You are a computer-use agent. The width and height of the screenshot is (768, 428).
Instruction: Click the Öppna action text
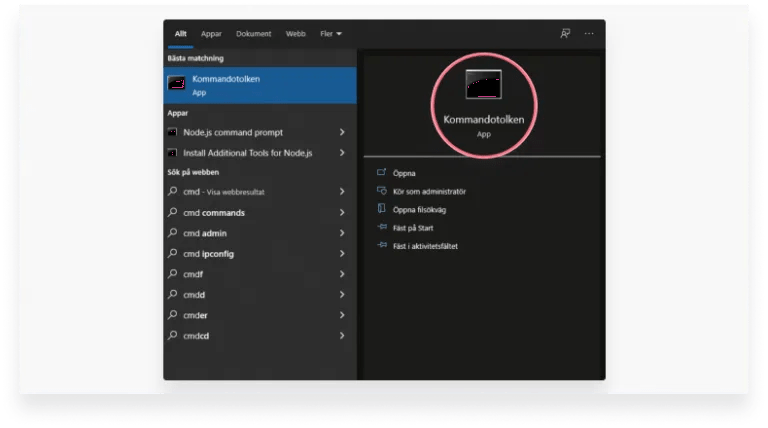pos(404,173)
